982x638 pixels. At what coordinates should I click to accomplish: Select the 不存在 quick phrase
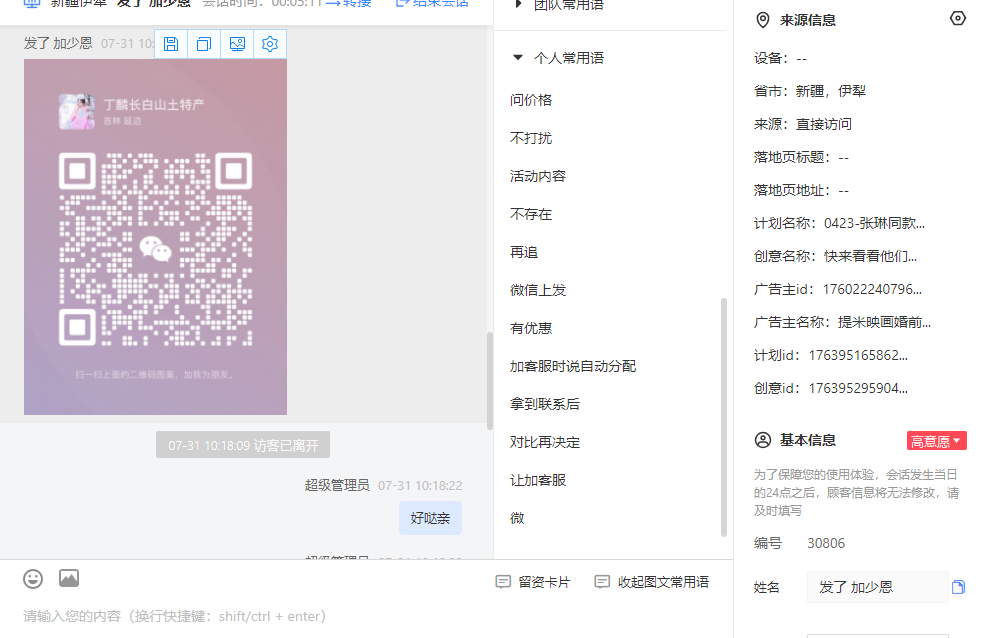tap(531, 214)
